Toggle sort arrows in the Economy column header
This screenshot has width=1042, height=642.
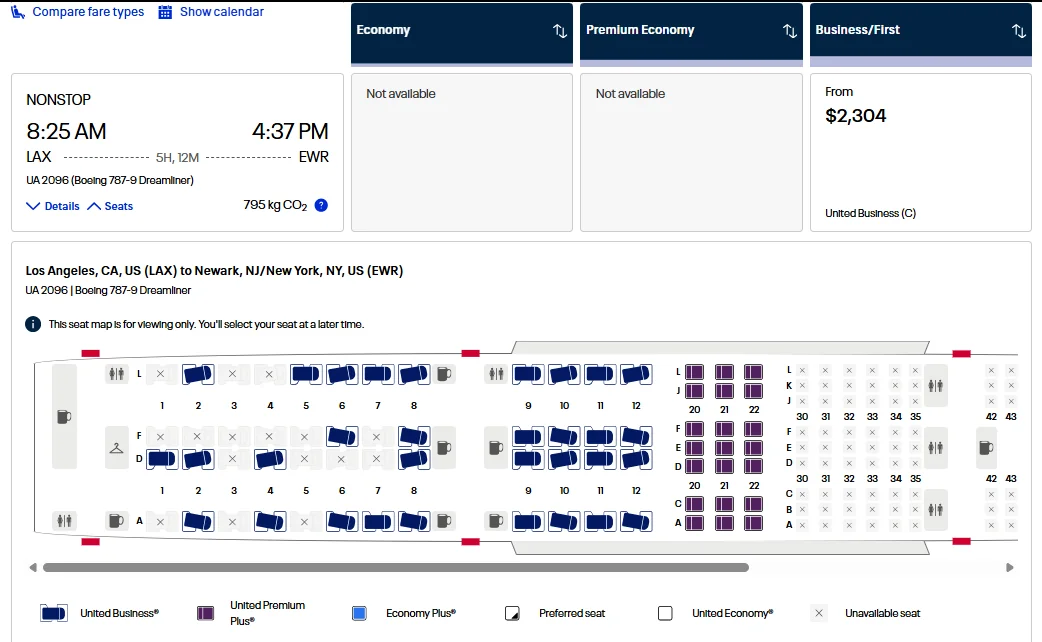(560, 31)
